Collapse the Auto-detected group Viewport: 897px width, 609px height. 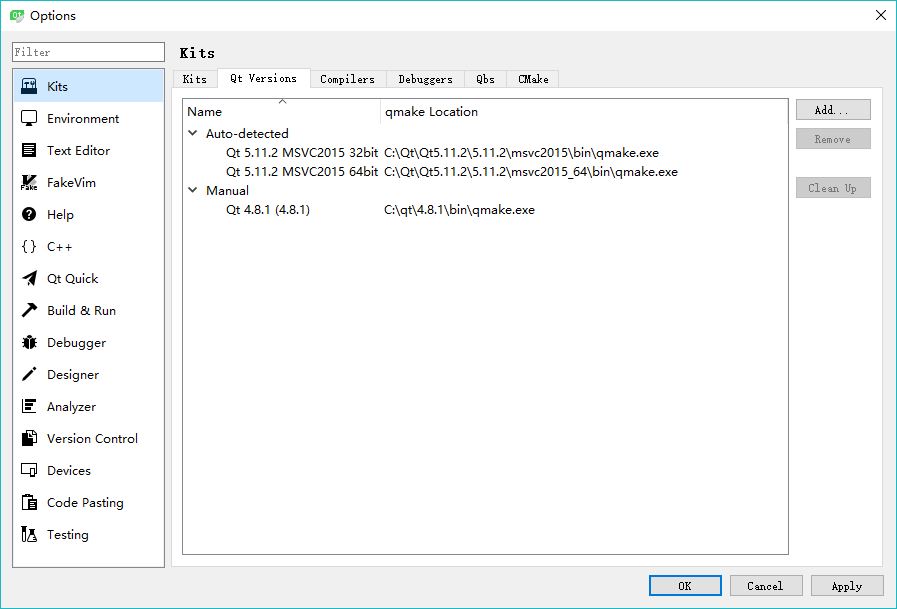pyautogui.click(x=191, y=133)
